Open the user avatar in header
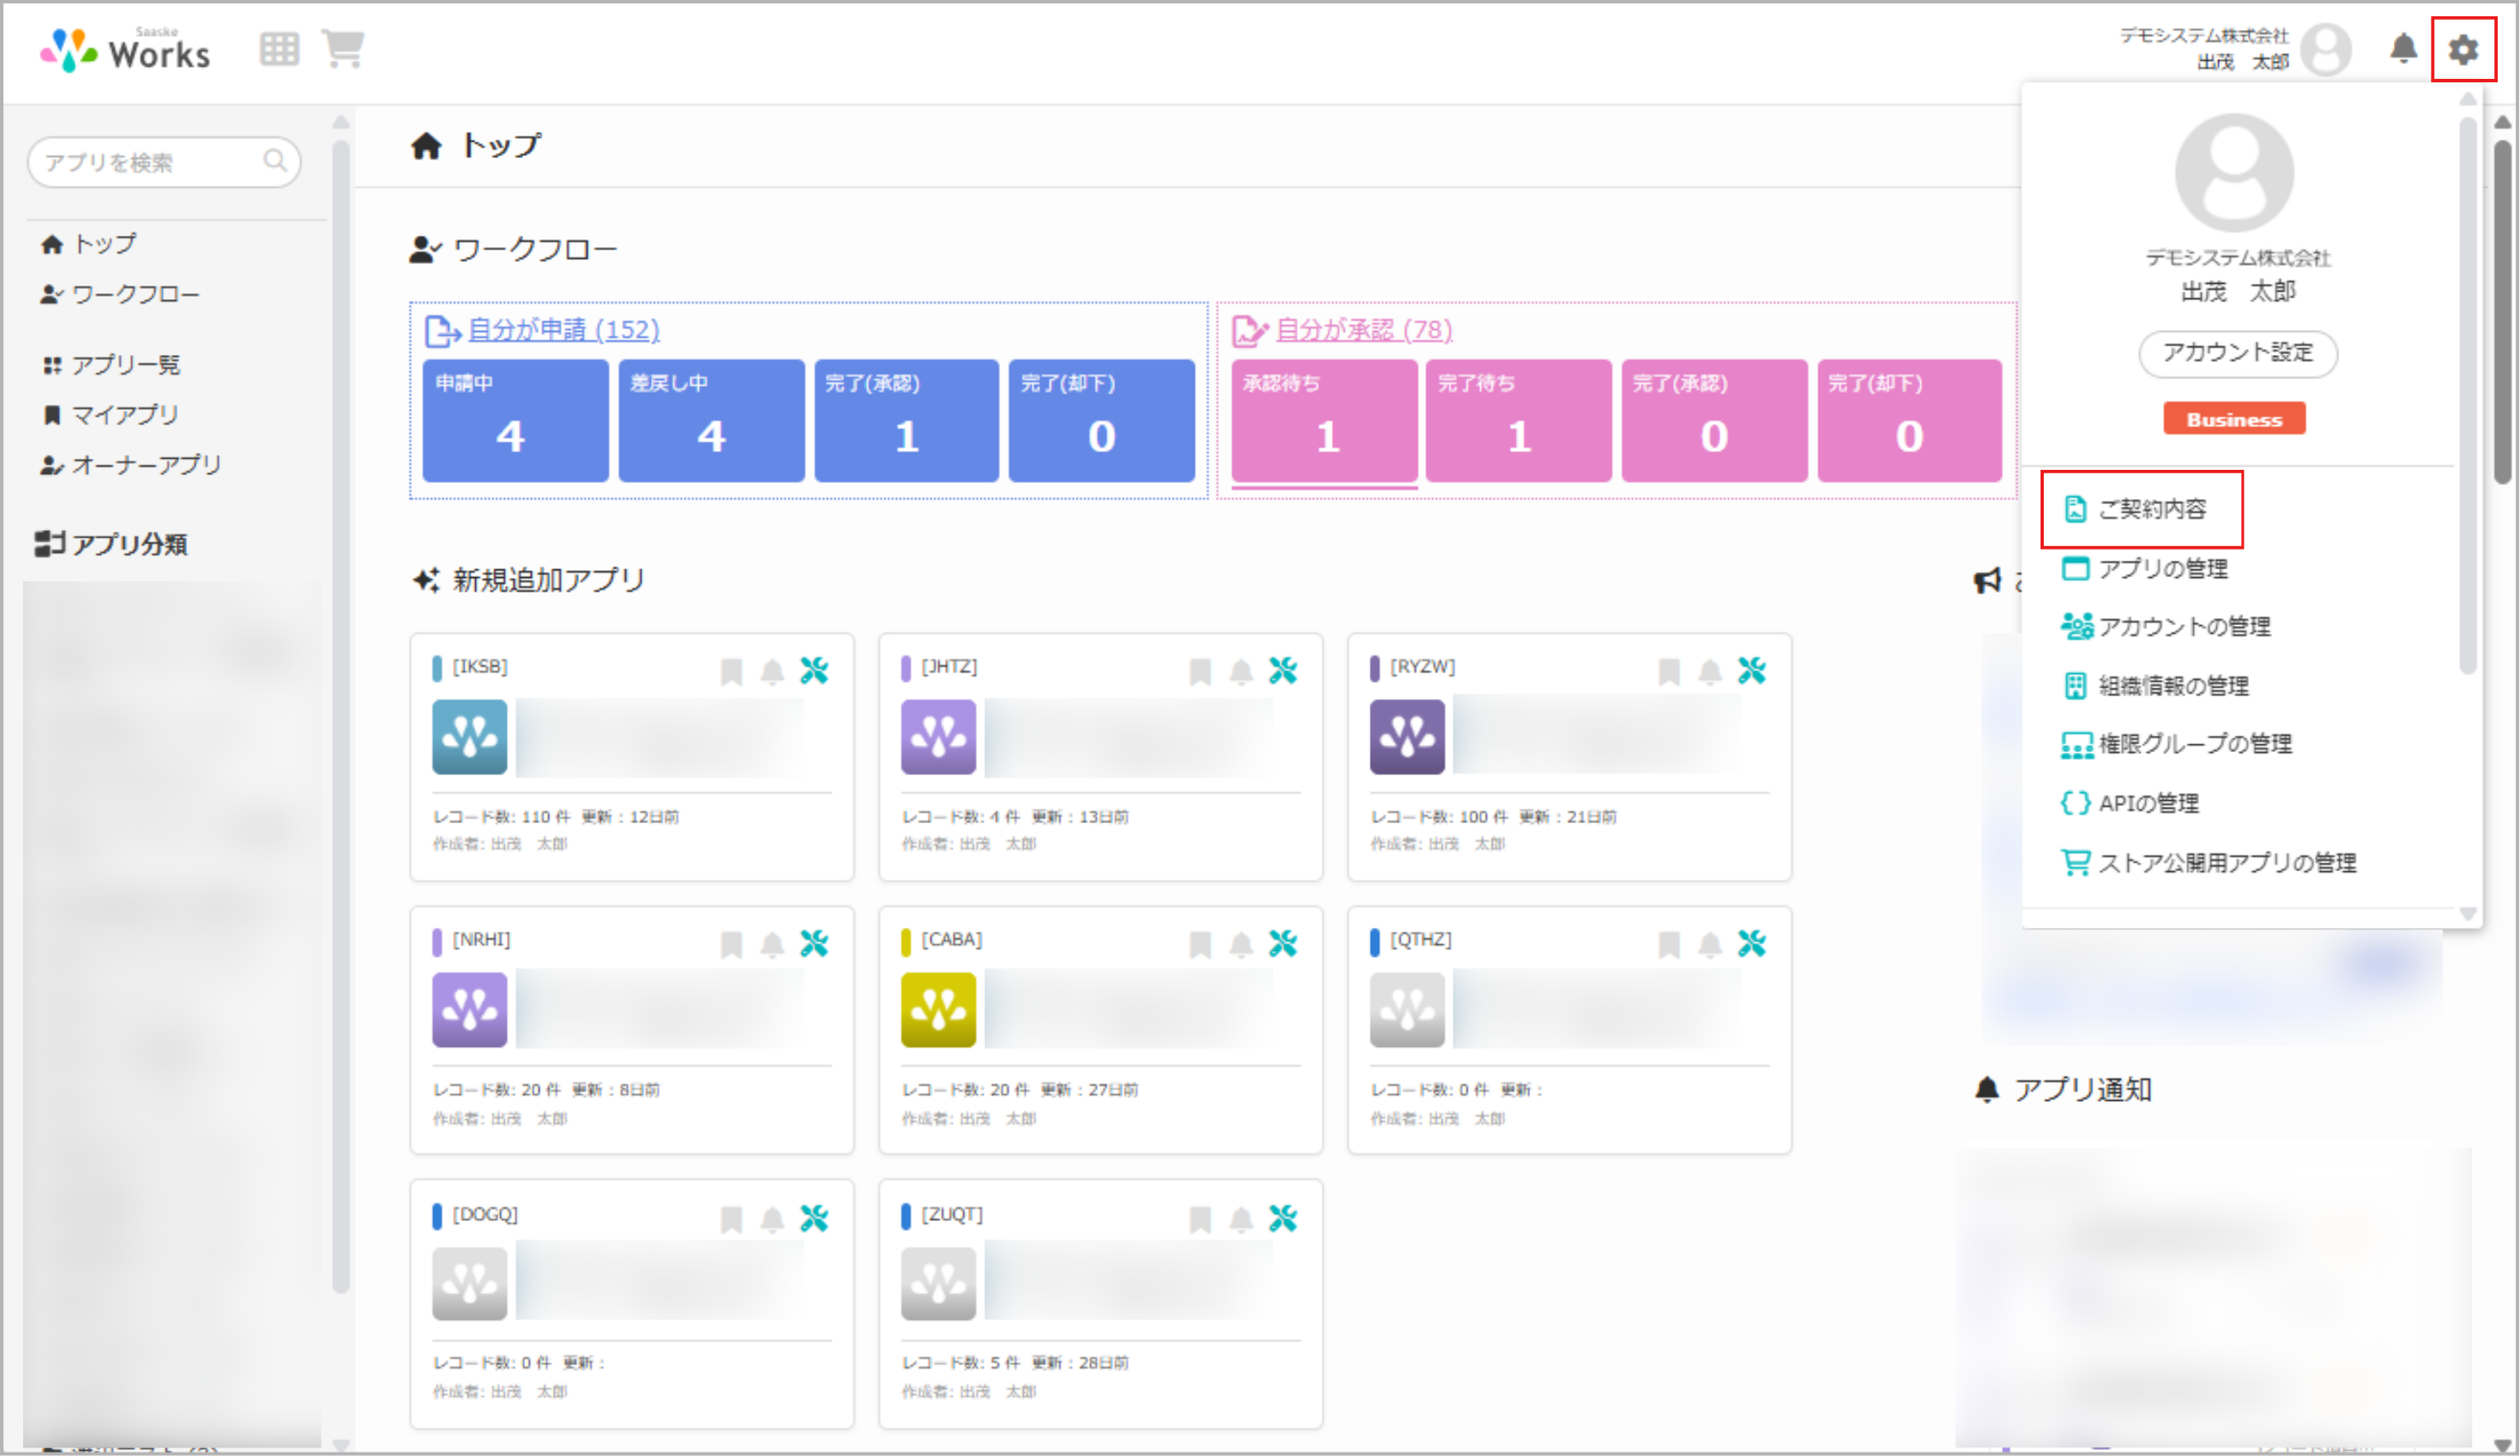2520x1456 pixels. [x=2326, y=49]
